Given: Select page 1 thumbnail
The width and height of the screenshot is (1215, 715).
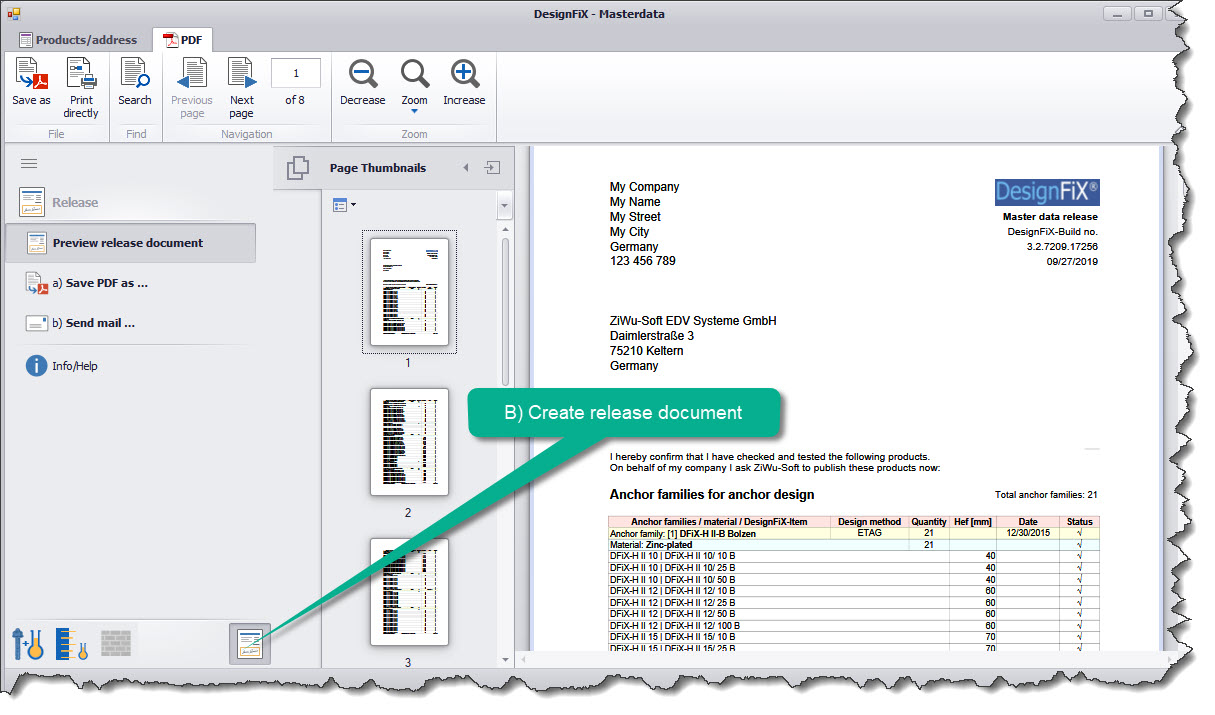Looking at the screenshot, I should (x=409, y=292).
